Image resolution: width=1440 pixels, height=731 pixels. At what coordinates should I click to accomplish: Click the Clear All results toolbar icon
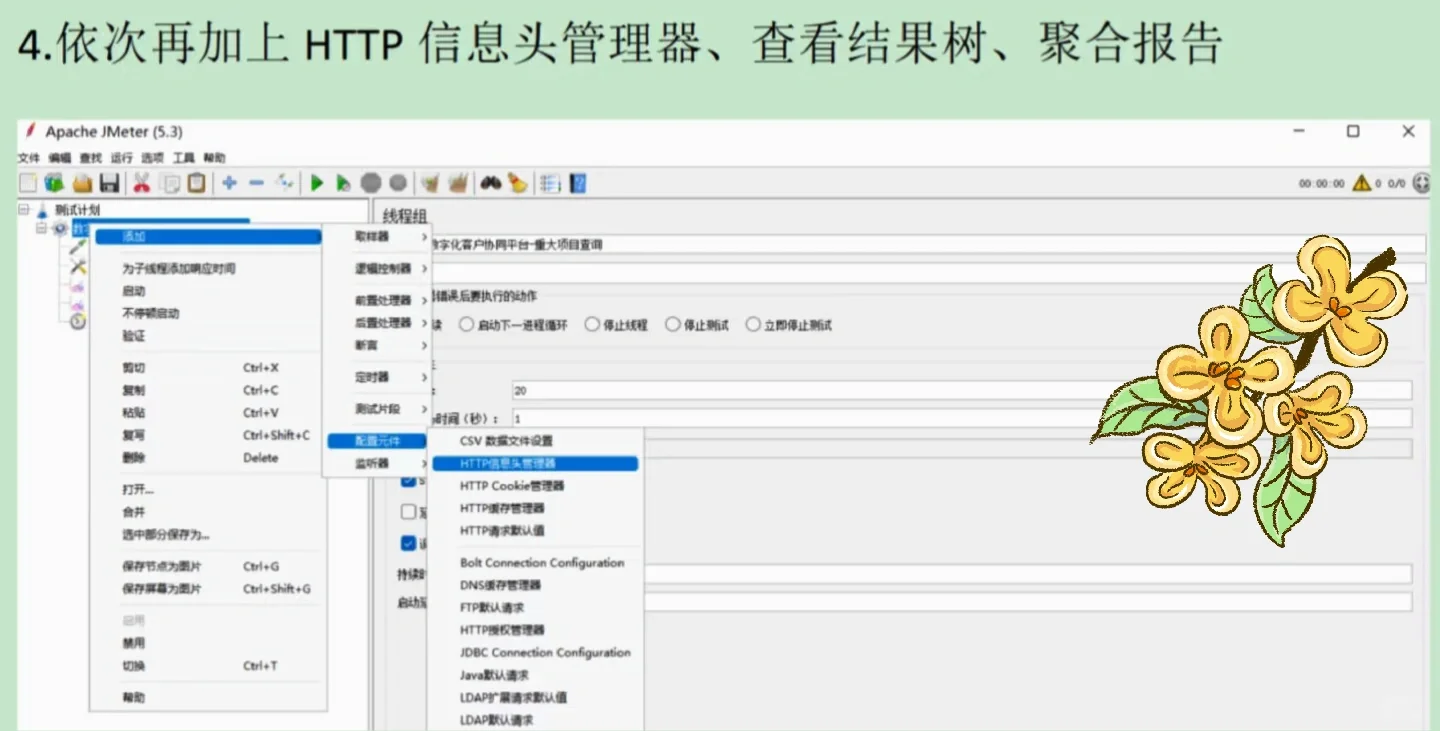(458, 183)
